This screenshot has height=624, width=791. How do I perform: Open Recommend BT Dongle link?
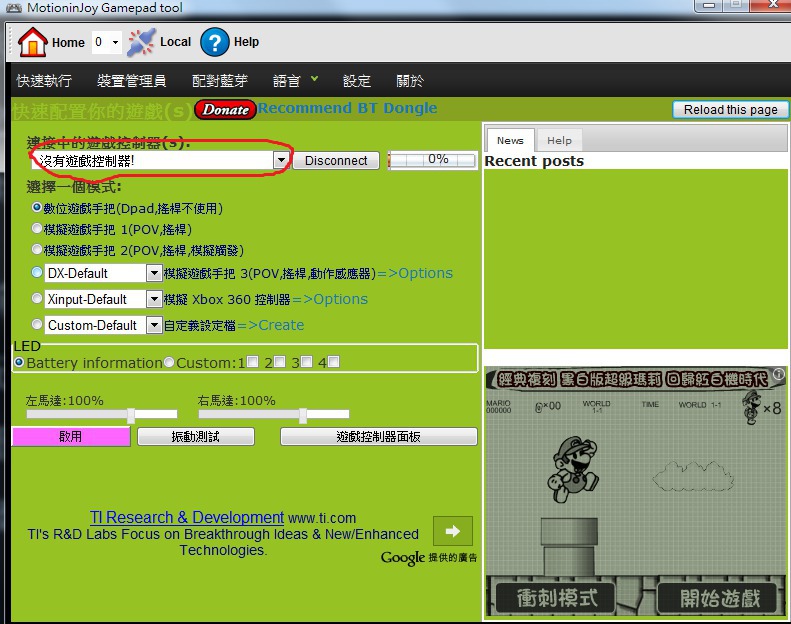(347, 108)
